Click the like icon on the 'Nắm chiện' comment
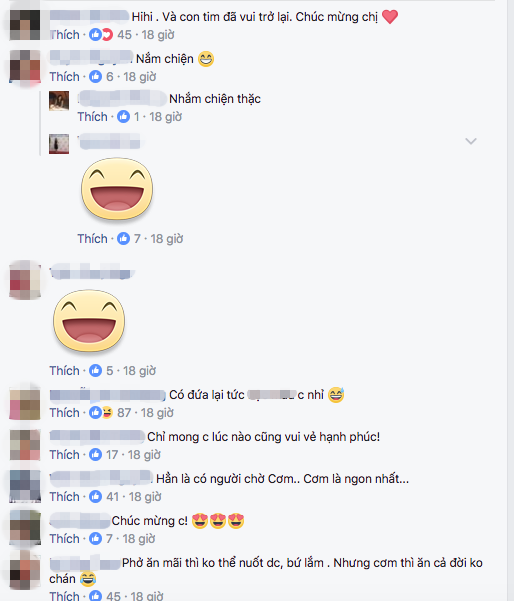 point(95,77)
